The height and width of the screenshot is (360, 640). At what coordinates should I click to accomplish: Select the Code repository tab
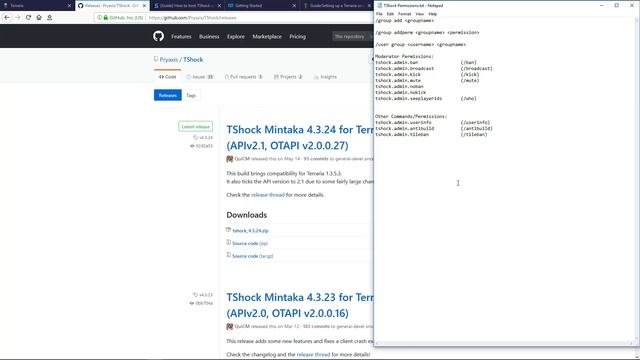[168, 77]
